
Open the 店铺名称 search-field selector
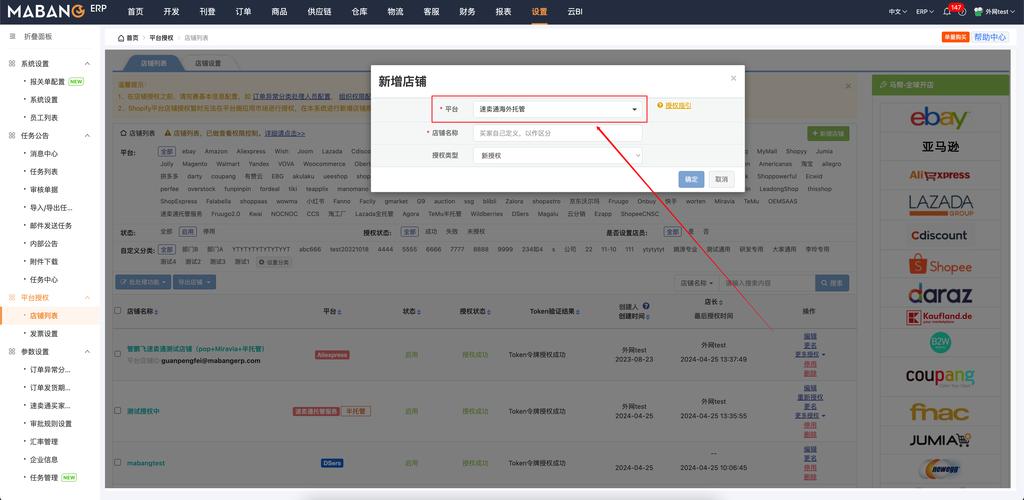coord(696,283)
